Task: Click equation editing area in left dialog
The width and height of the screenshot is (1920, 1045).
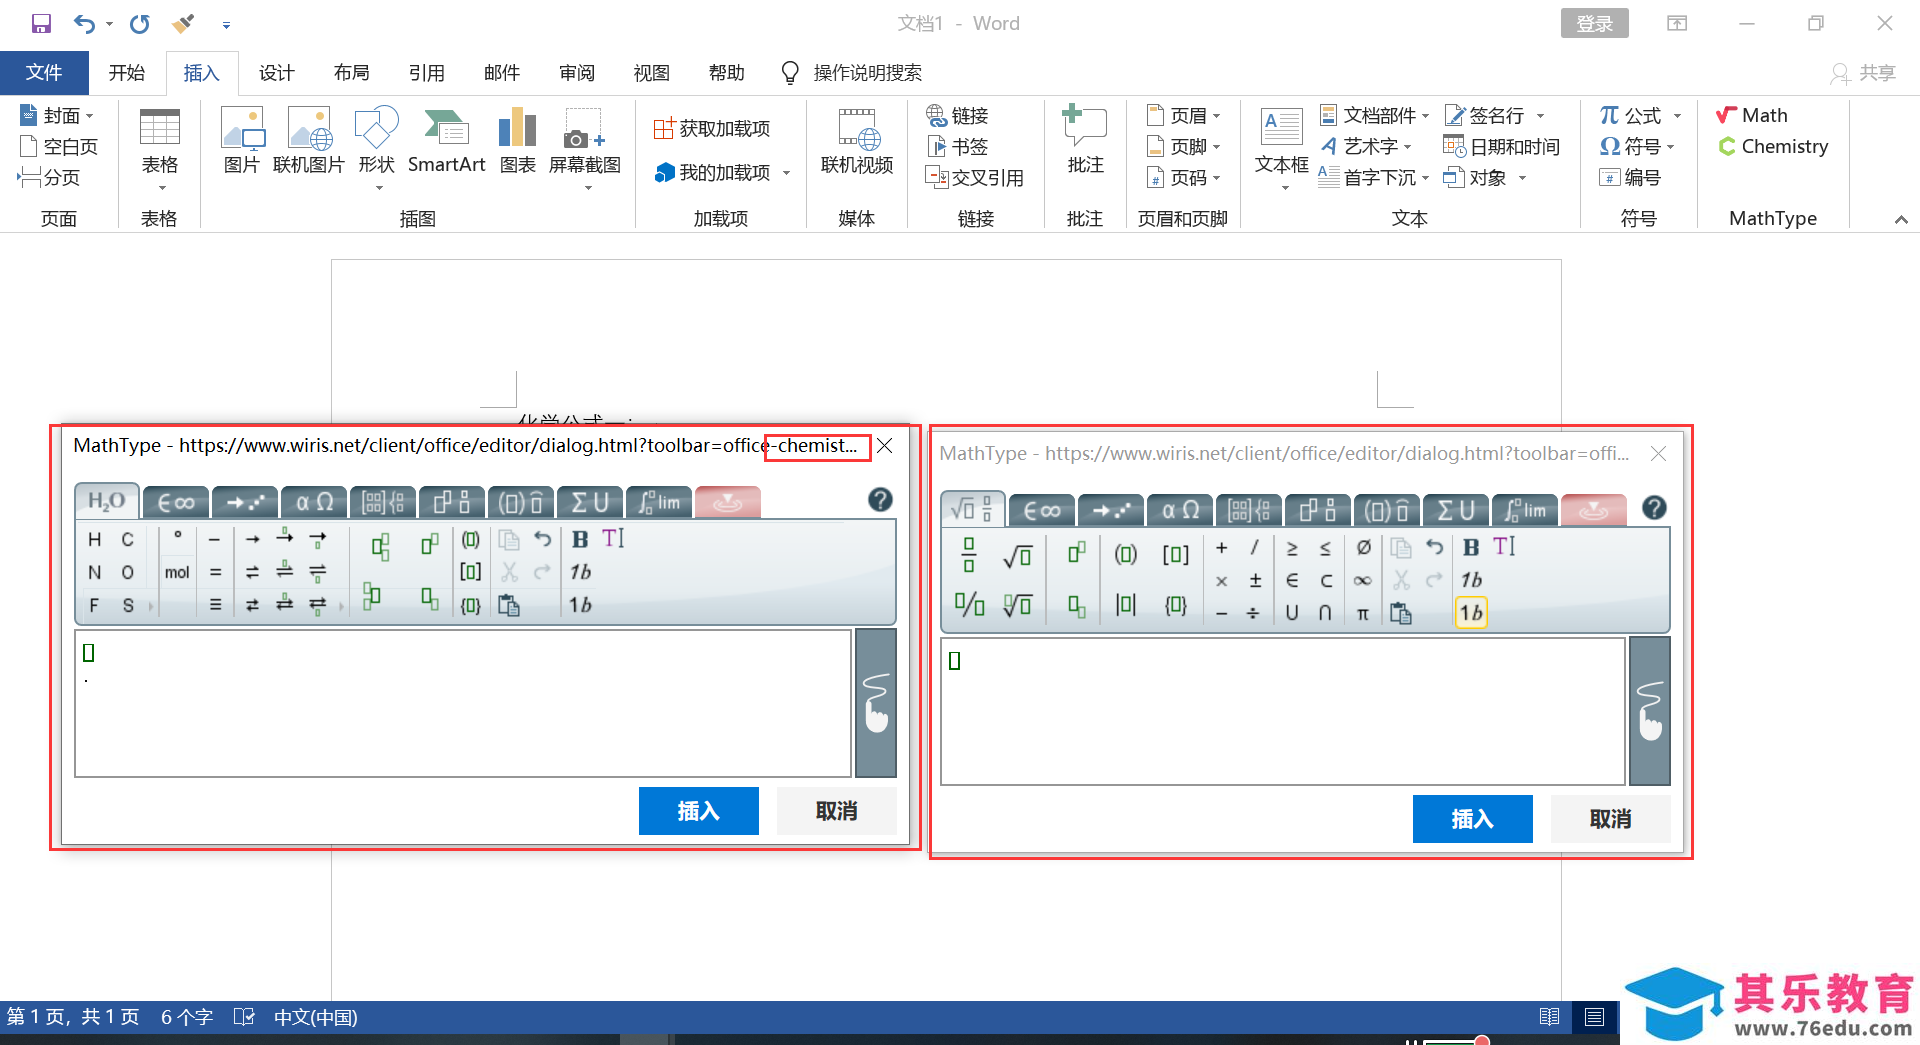Action: 463,703
